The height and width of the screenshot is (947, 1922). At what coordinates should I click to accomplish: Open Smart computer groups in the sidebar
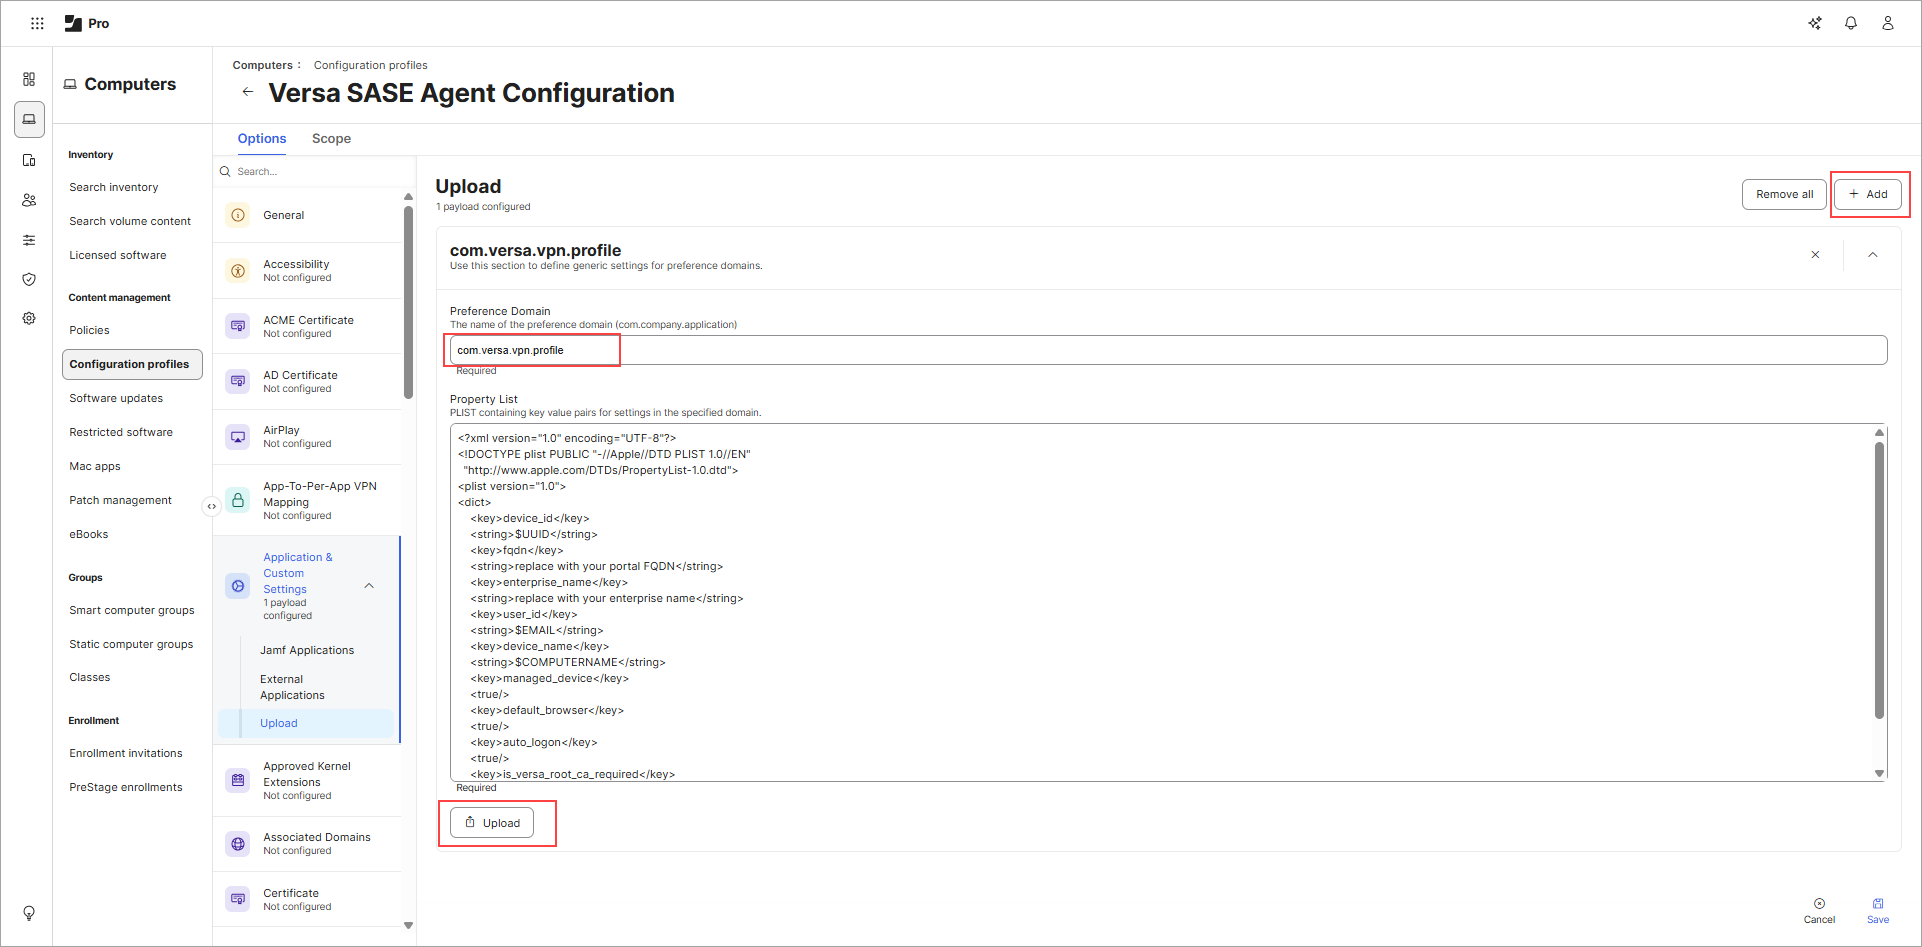pos(132,610)
